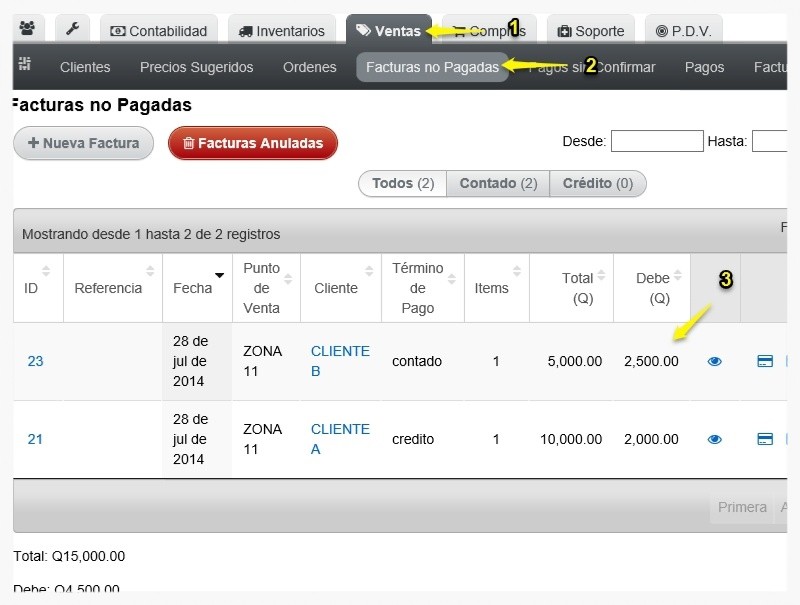Viewport: 800px width, 605px height.
Task: Open the Contabilidad tab
Action: coord(159,31)
